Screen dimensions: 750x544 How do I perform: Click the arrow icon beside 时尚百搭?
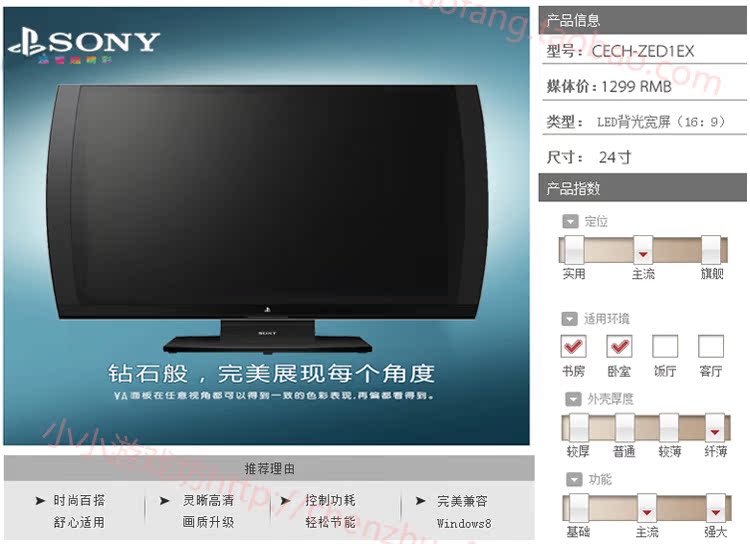pos(40,501)
